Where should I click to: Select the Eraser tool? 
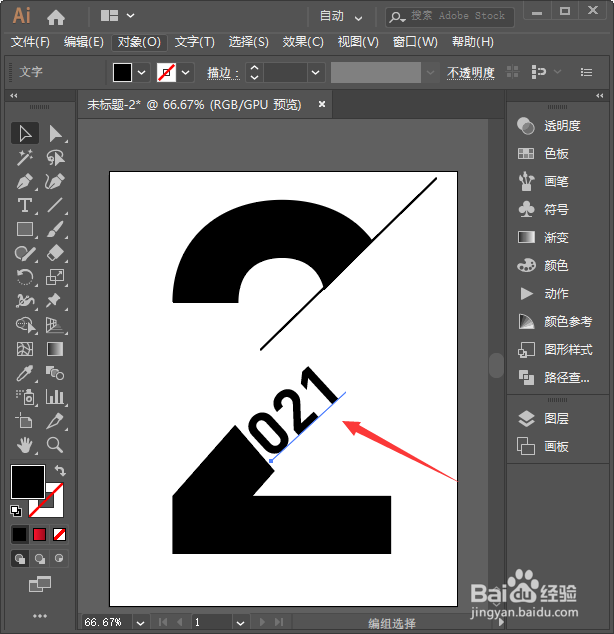click(x=55, y=254)
